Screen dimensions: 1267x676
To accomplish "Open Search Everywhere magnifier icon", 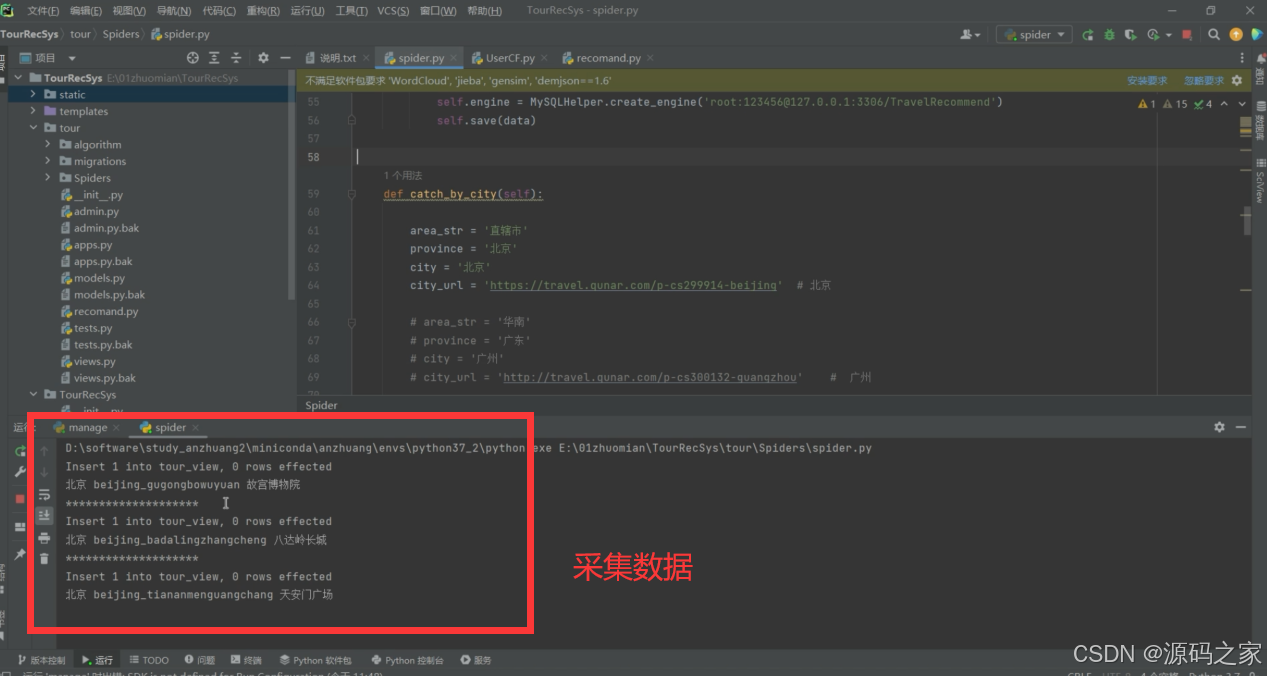I will coord(1214,35).
